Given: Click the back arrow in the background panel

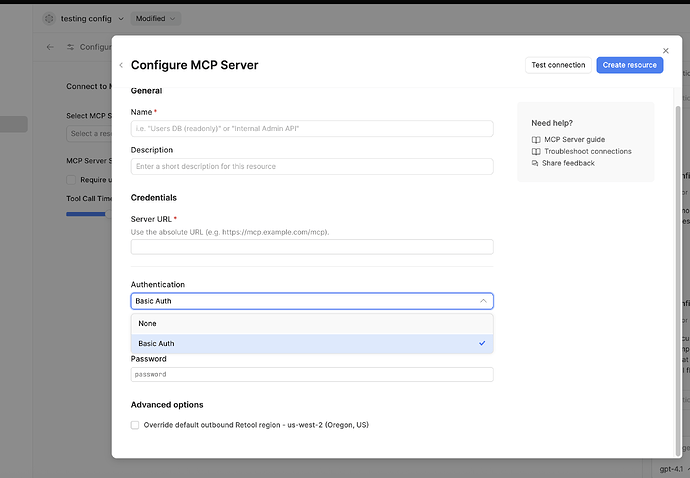Looking at the screenshot, I should [50, 47].
